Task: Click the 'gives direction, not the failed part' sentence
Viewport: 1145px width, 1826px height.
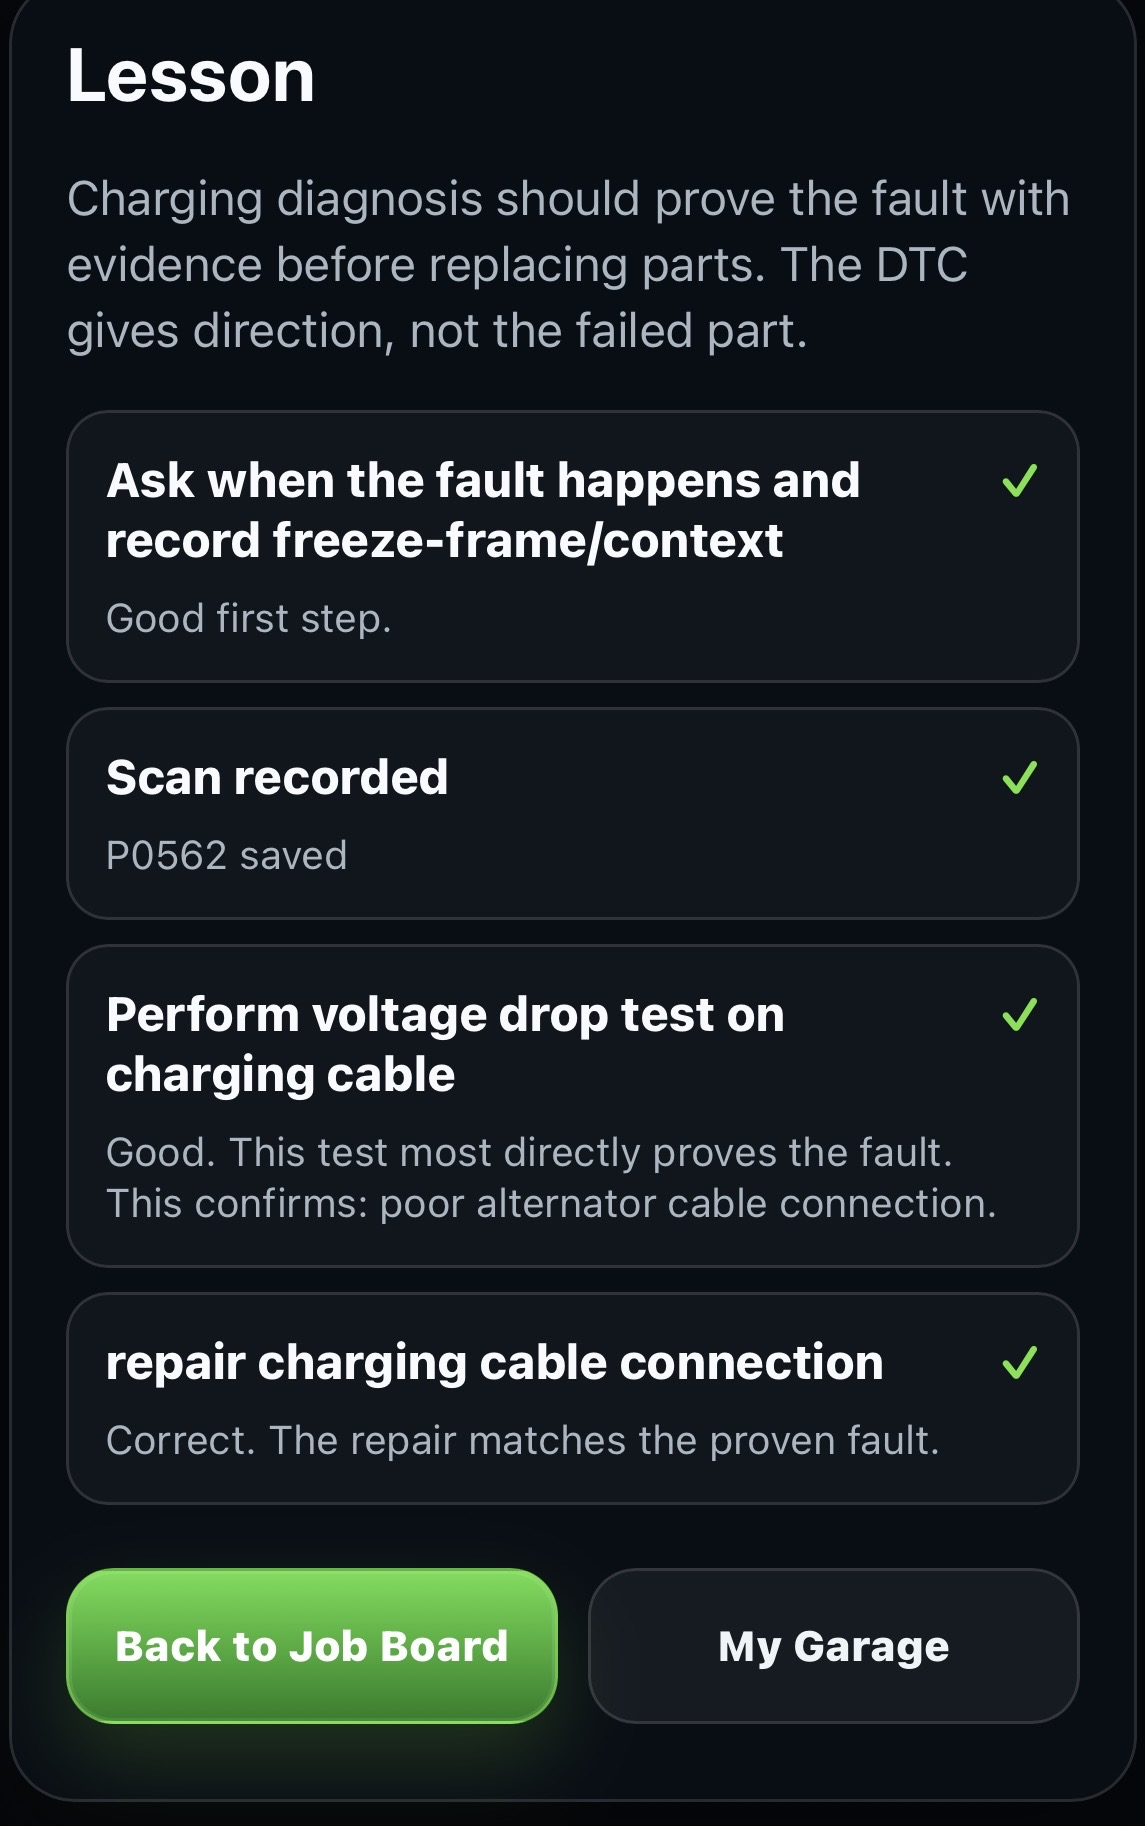Action: pyautogui.click(x=437, y=331)
